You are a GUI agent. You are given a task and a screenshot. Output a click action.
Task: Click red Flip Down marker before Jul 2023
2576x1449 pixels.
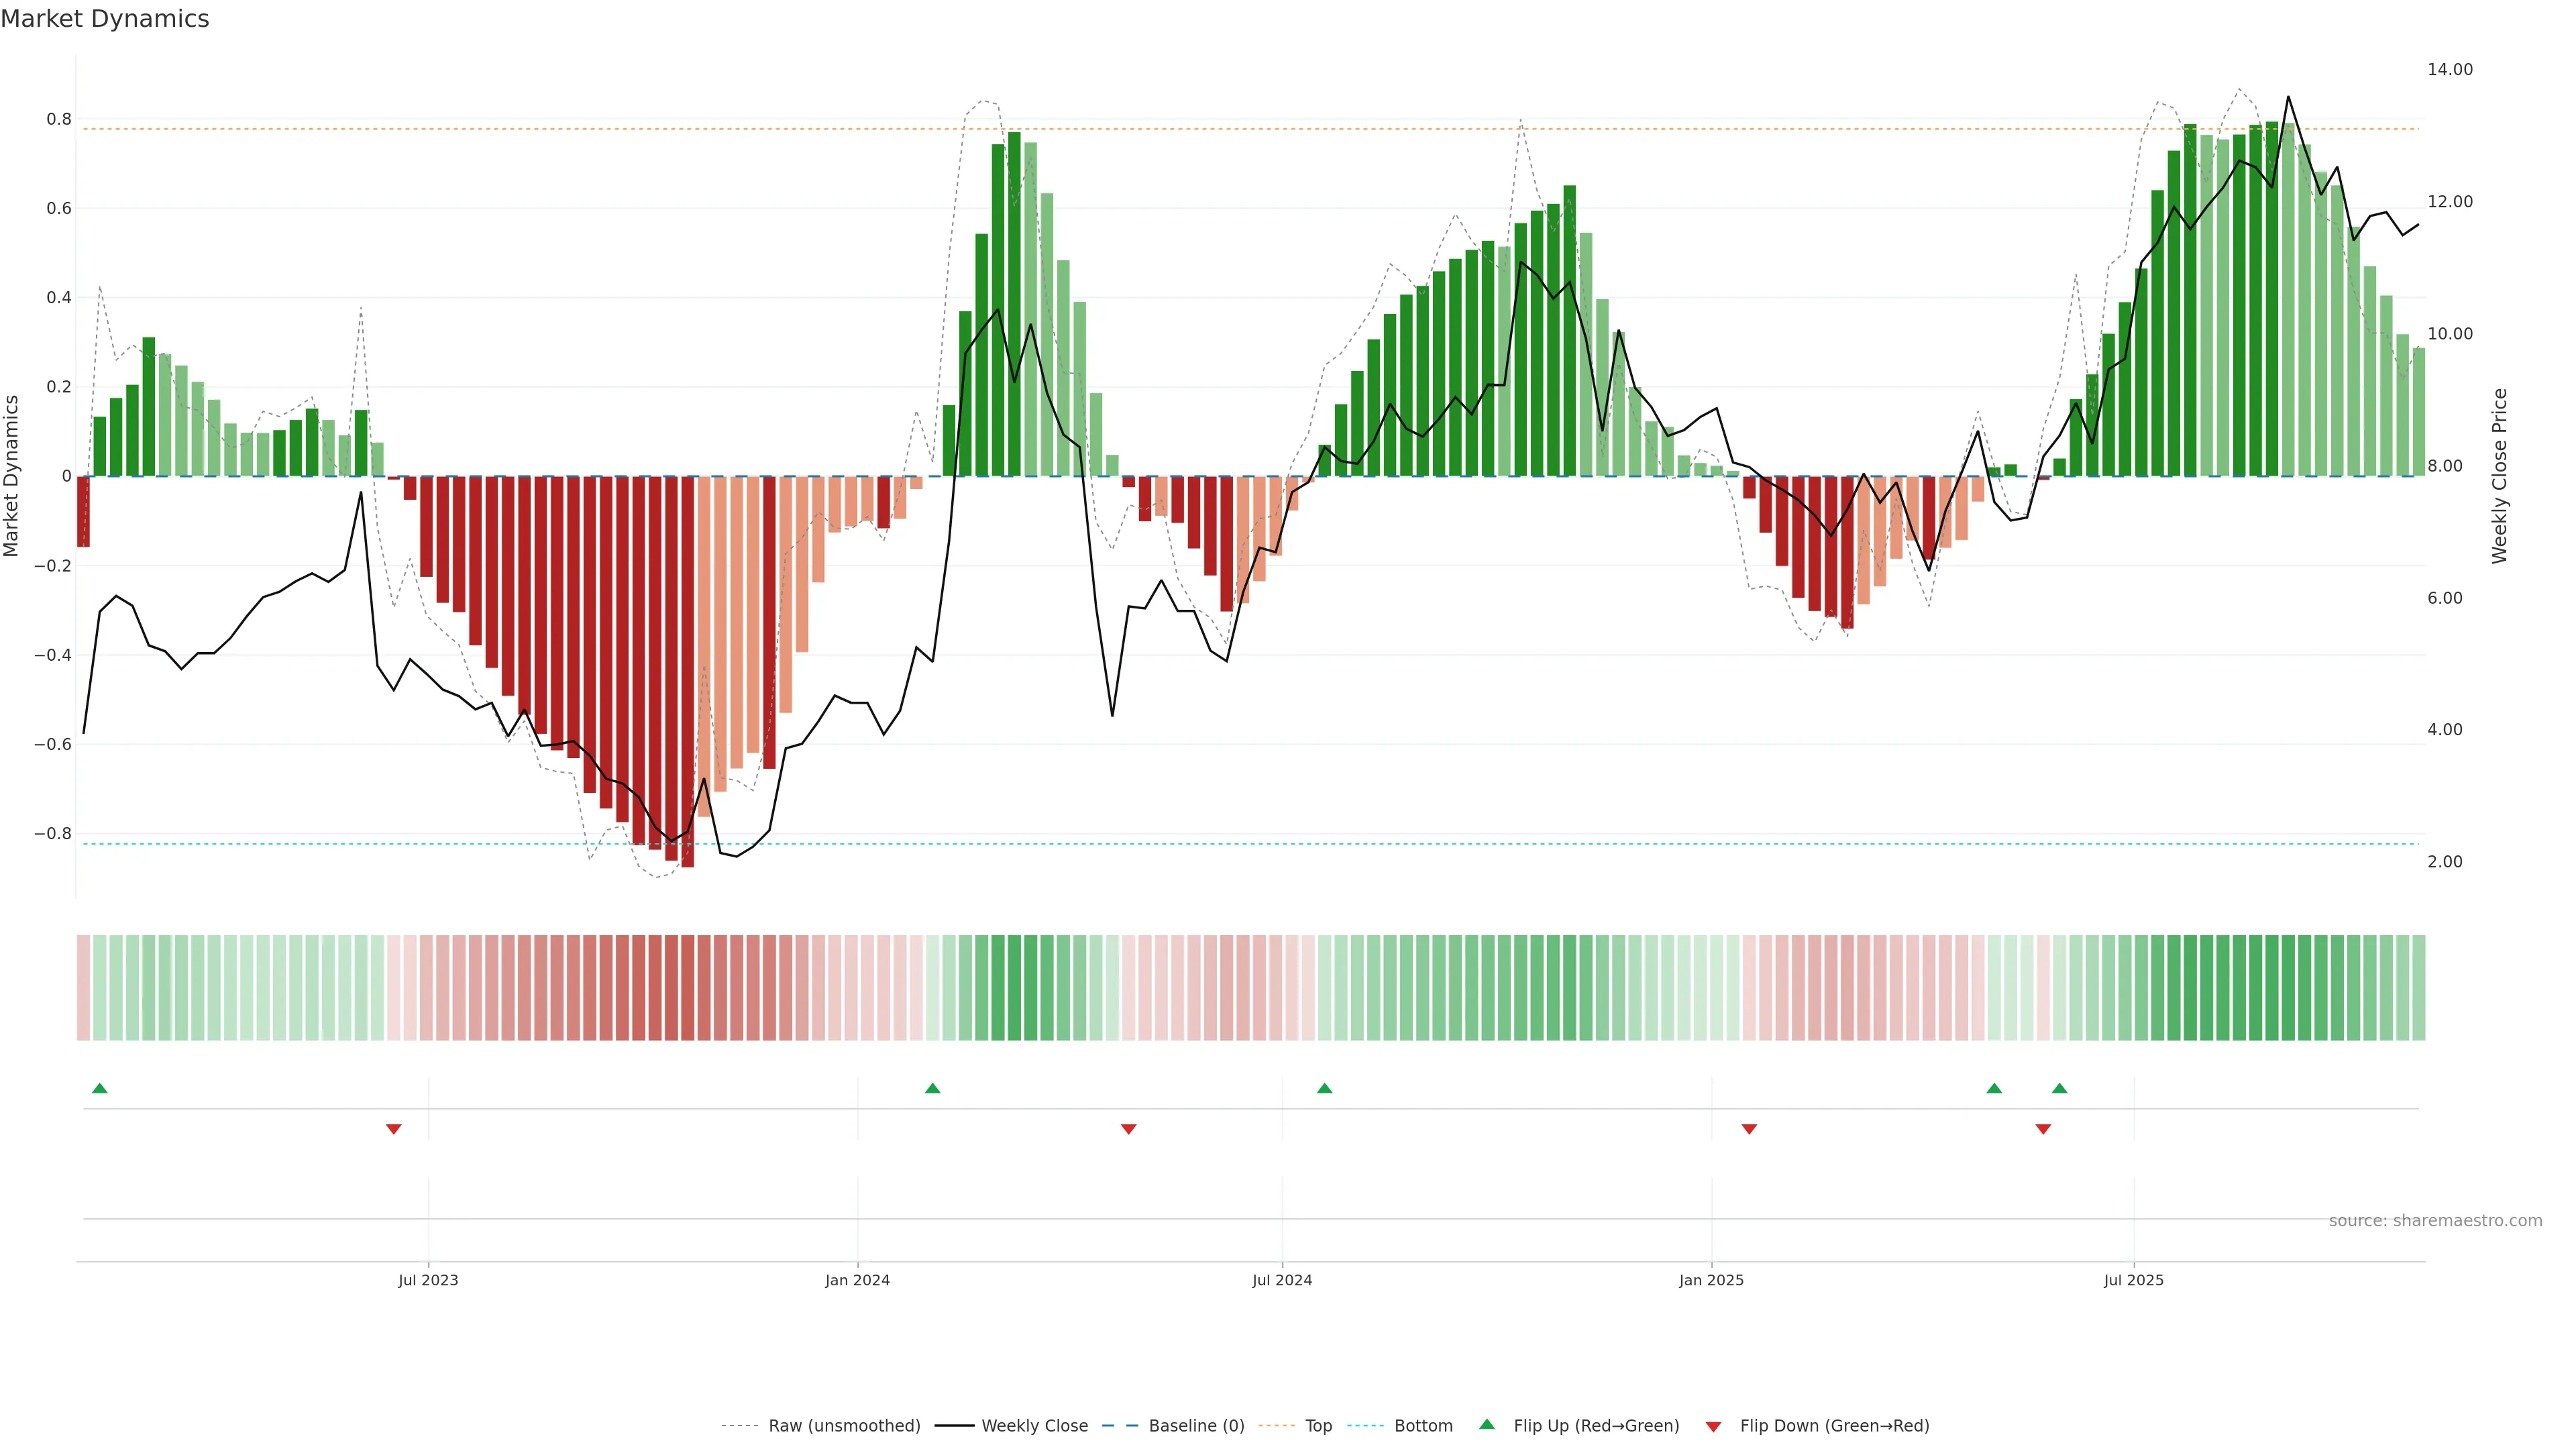click(x=393, y=1129)
